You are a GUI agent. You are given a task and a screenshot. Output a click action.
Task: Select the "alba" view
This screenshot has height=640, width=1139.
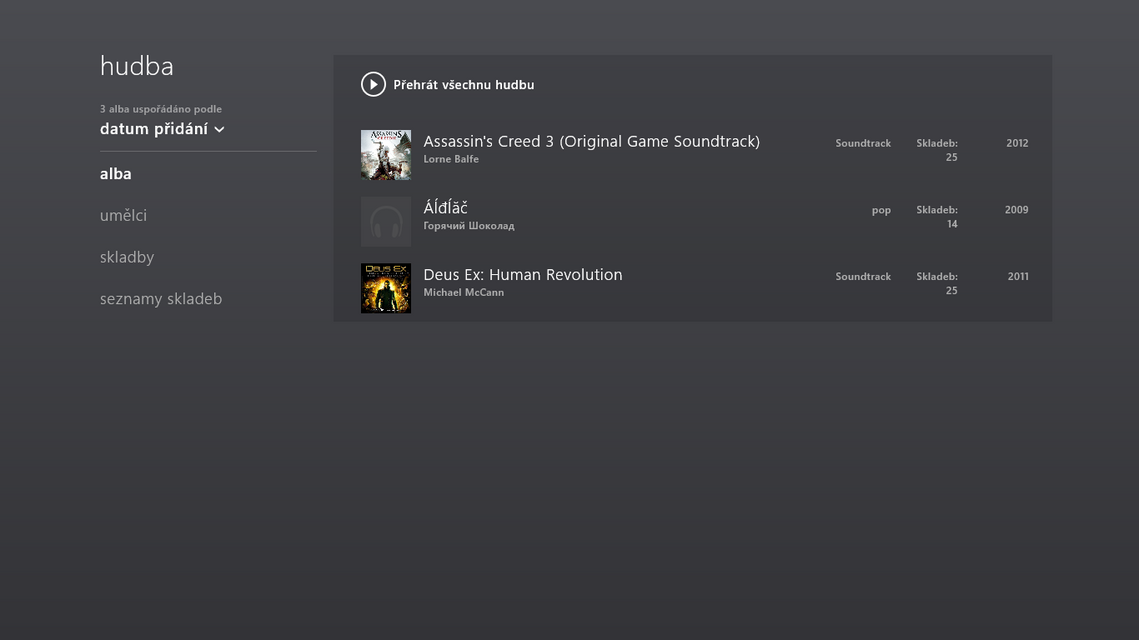(116, 174)
